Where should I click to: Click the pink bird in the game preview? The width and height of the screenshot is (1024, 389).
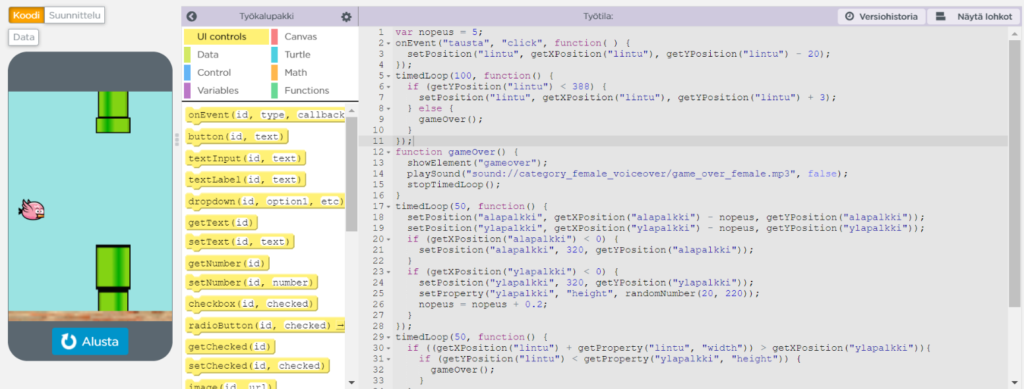[32, 210]
